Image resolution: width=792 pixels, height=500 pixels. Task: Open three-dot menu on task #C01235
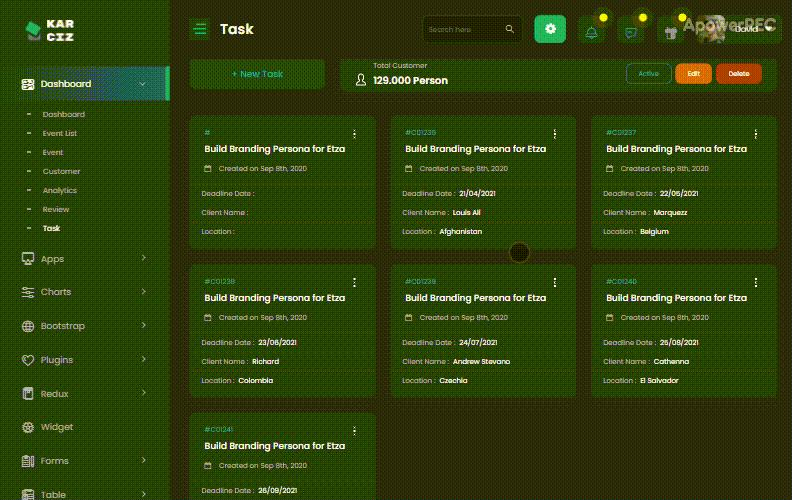(555, 134)
